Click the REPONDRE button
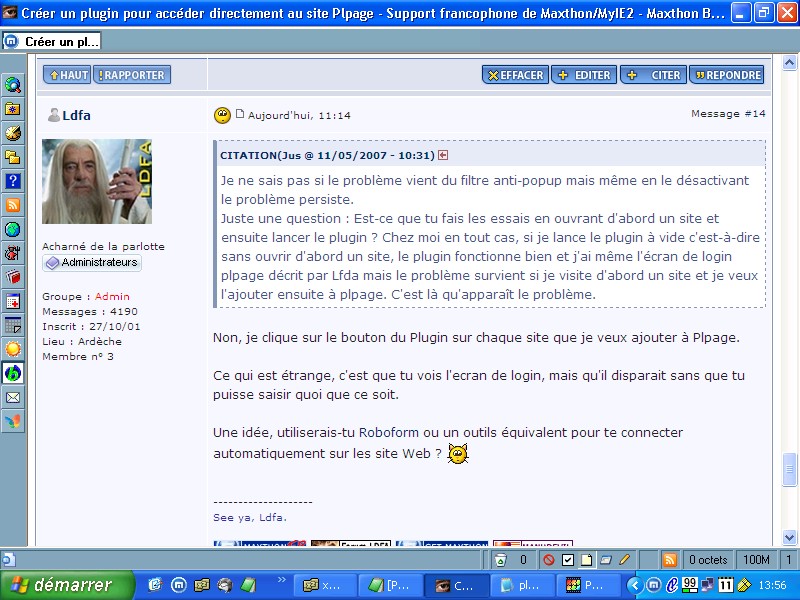This screenshot has width=800, height=600. coord(727,75)
